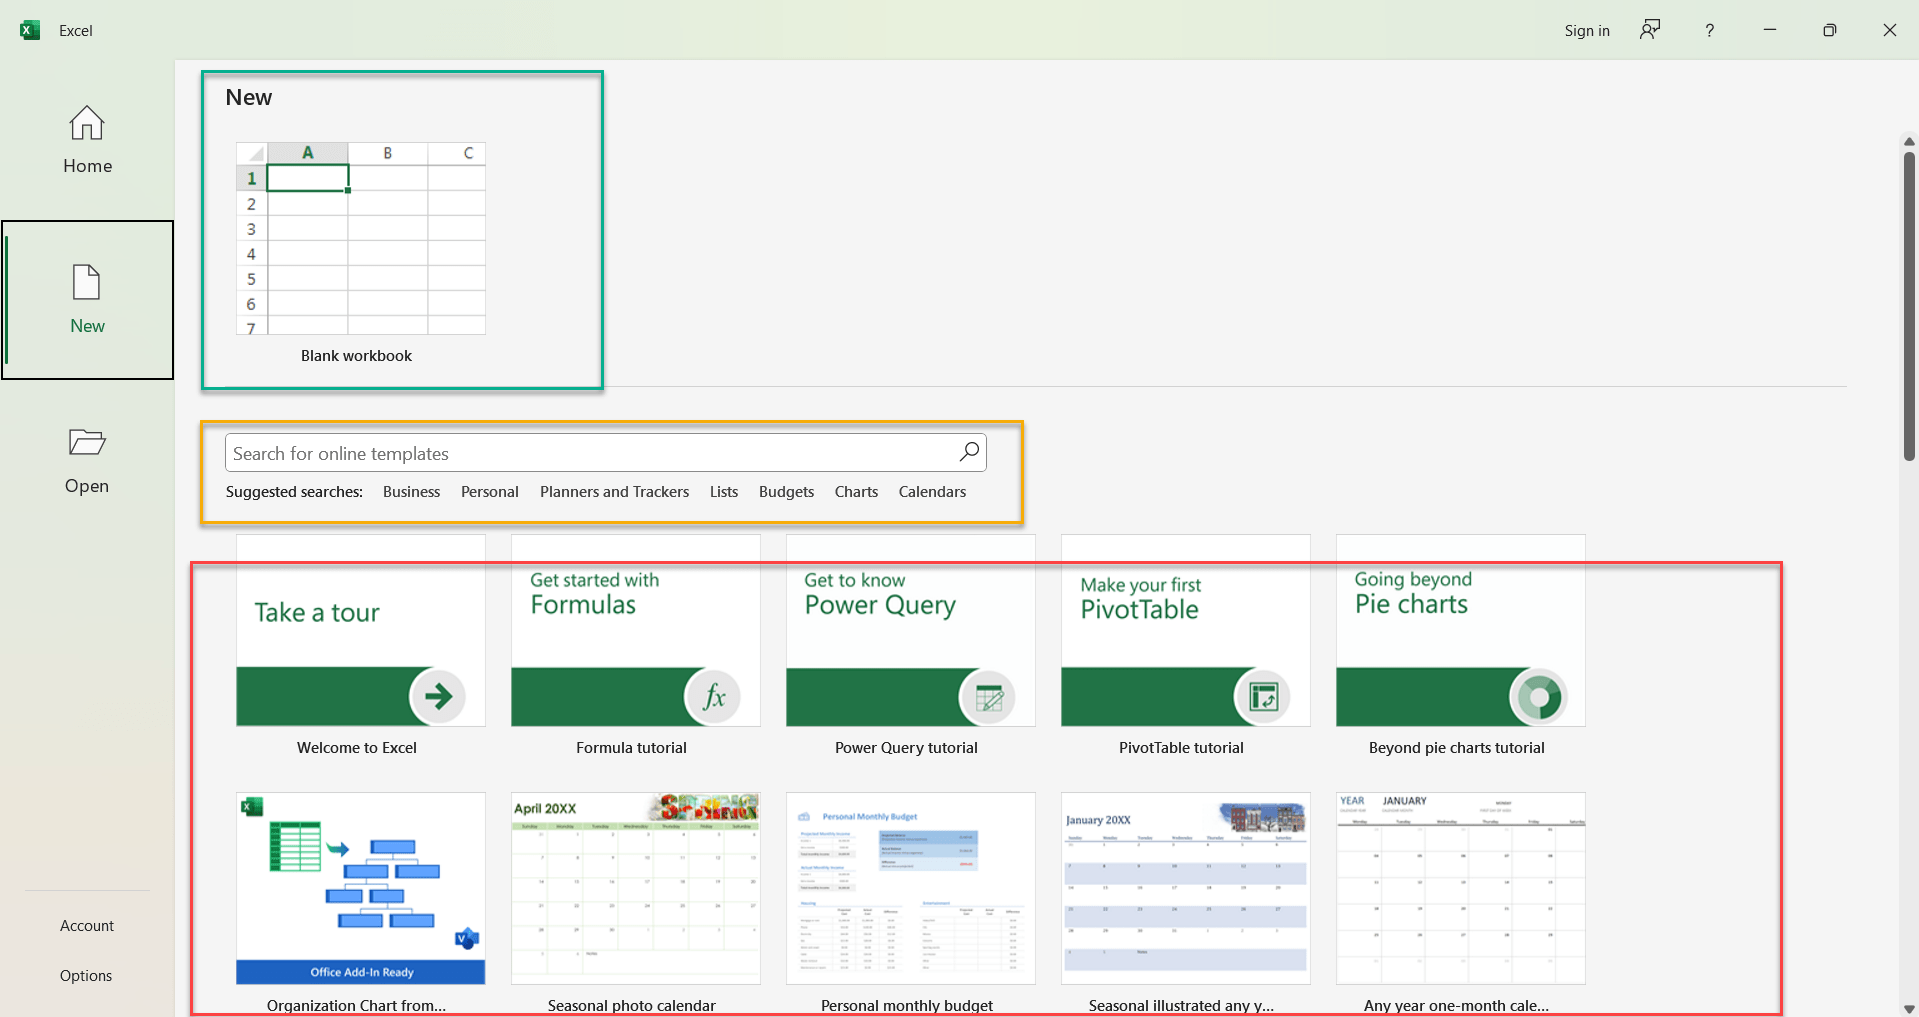Sign in to Office account

point(1587,31)
